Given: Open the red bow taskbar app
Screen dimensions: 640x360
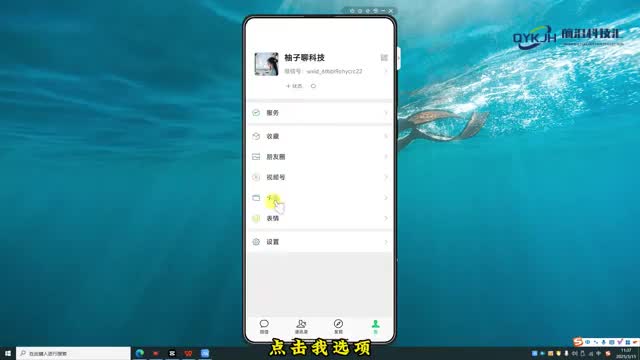Looking at the screenshot, I should [x=188, y=353].
